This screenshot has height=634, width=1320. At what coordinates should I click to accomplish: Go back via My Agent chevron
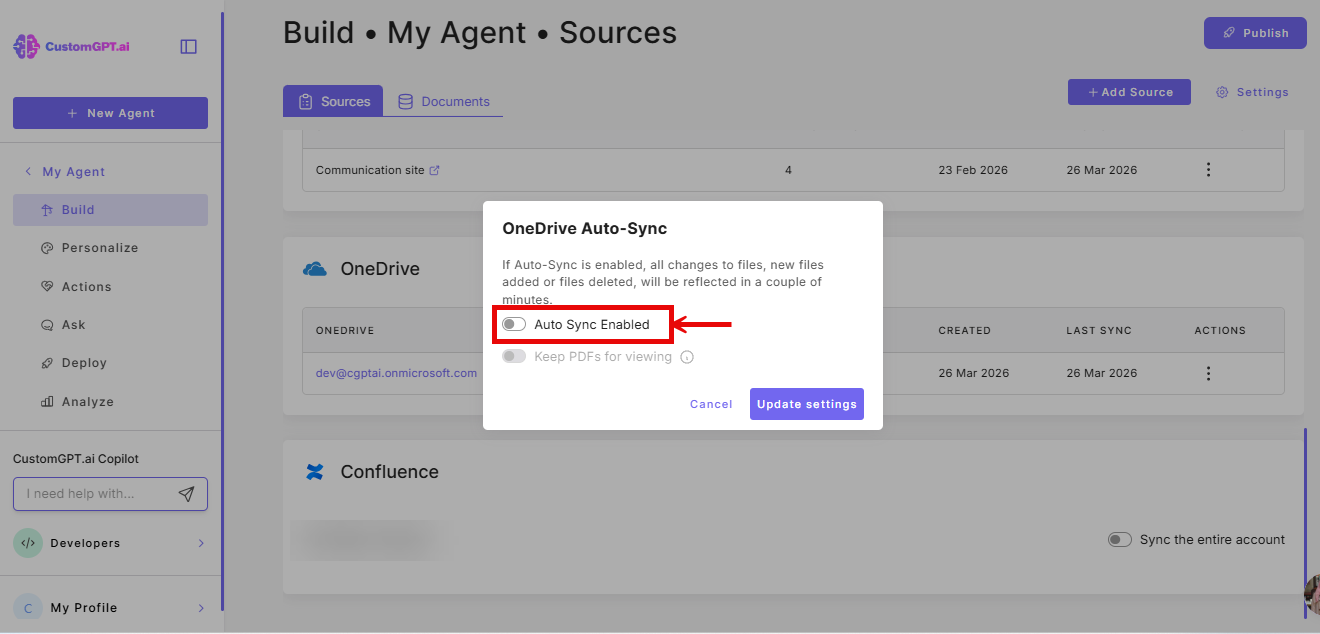[28, 172]
